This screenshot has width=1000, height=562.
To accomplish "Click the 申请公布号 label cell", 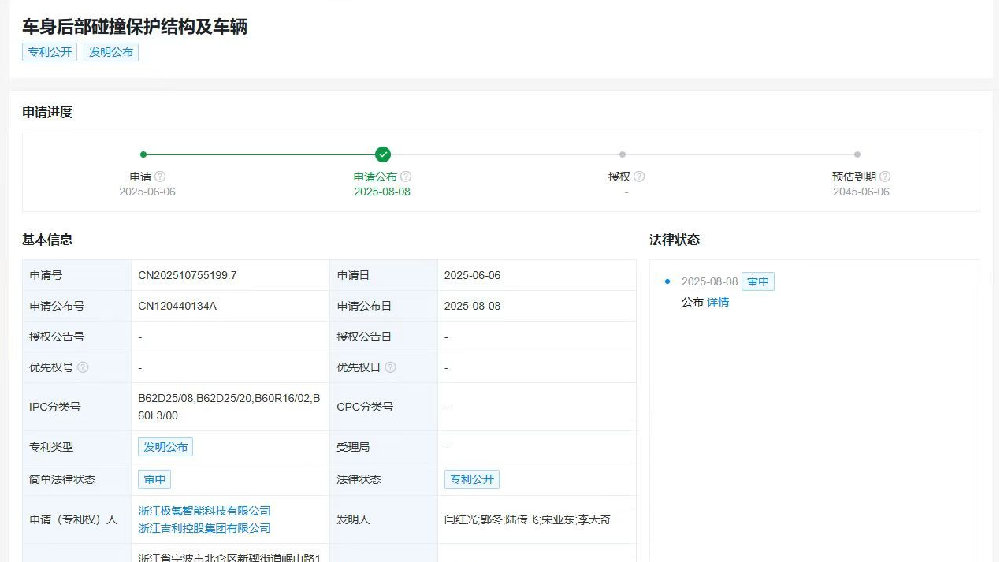I will [77, 306].
